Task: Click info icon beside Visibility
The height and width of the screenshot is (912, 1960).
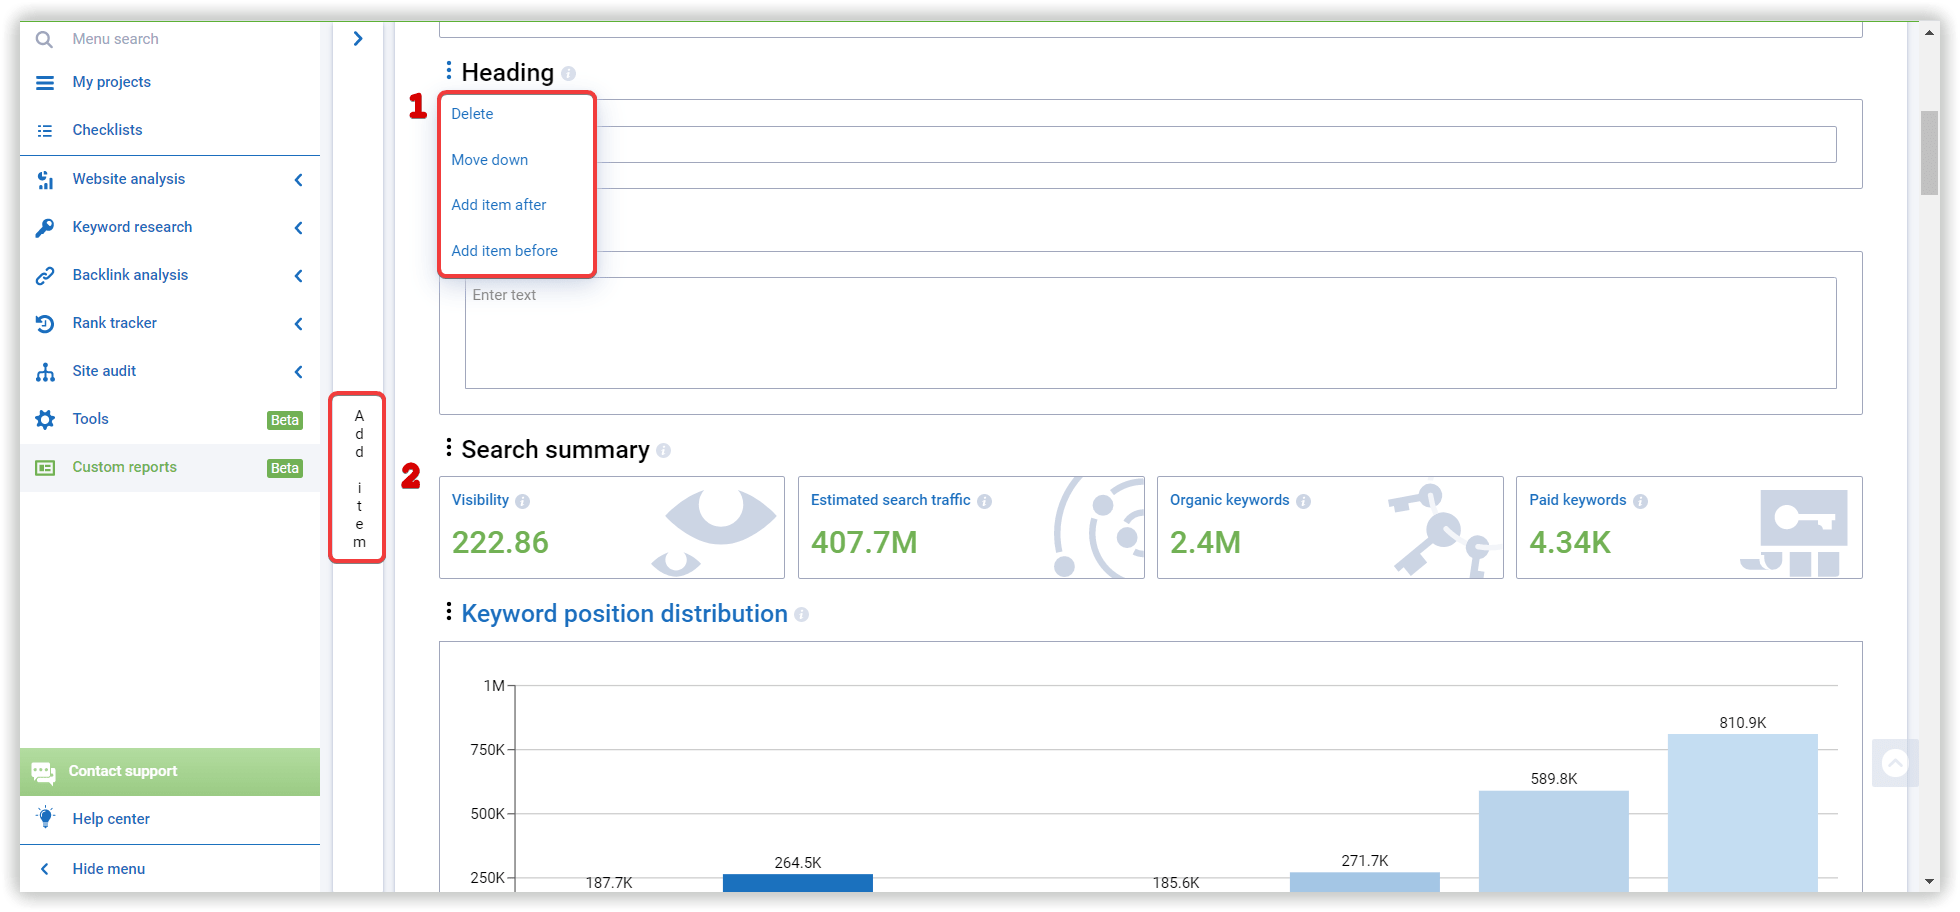Action: [x=522, y=501]
